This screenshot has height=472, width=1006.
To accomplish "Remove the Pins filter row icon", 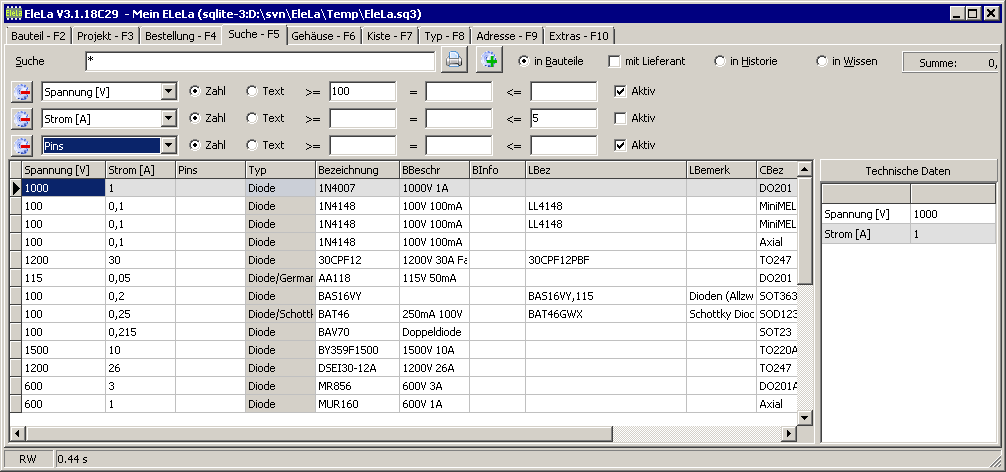I will (22, 146).
